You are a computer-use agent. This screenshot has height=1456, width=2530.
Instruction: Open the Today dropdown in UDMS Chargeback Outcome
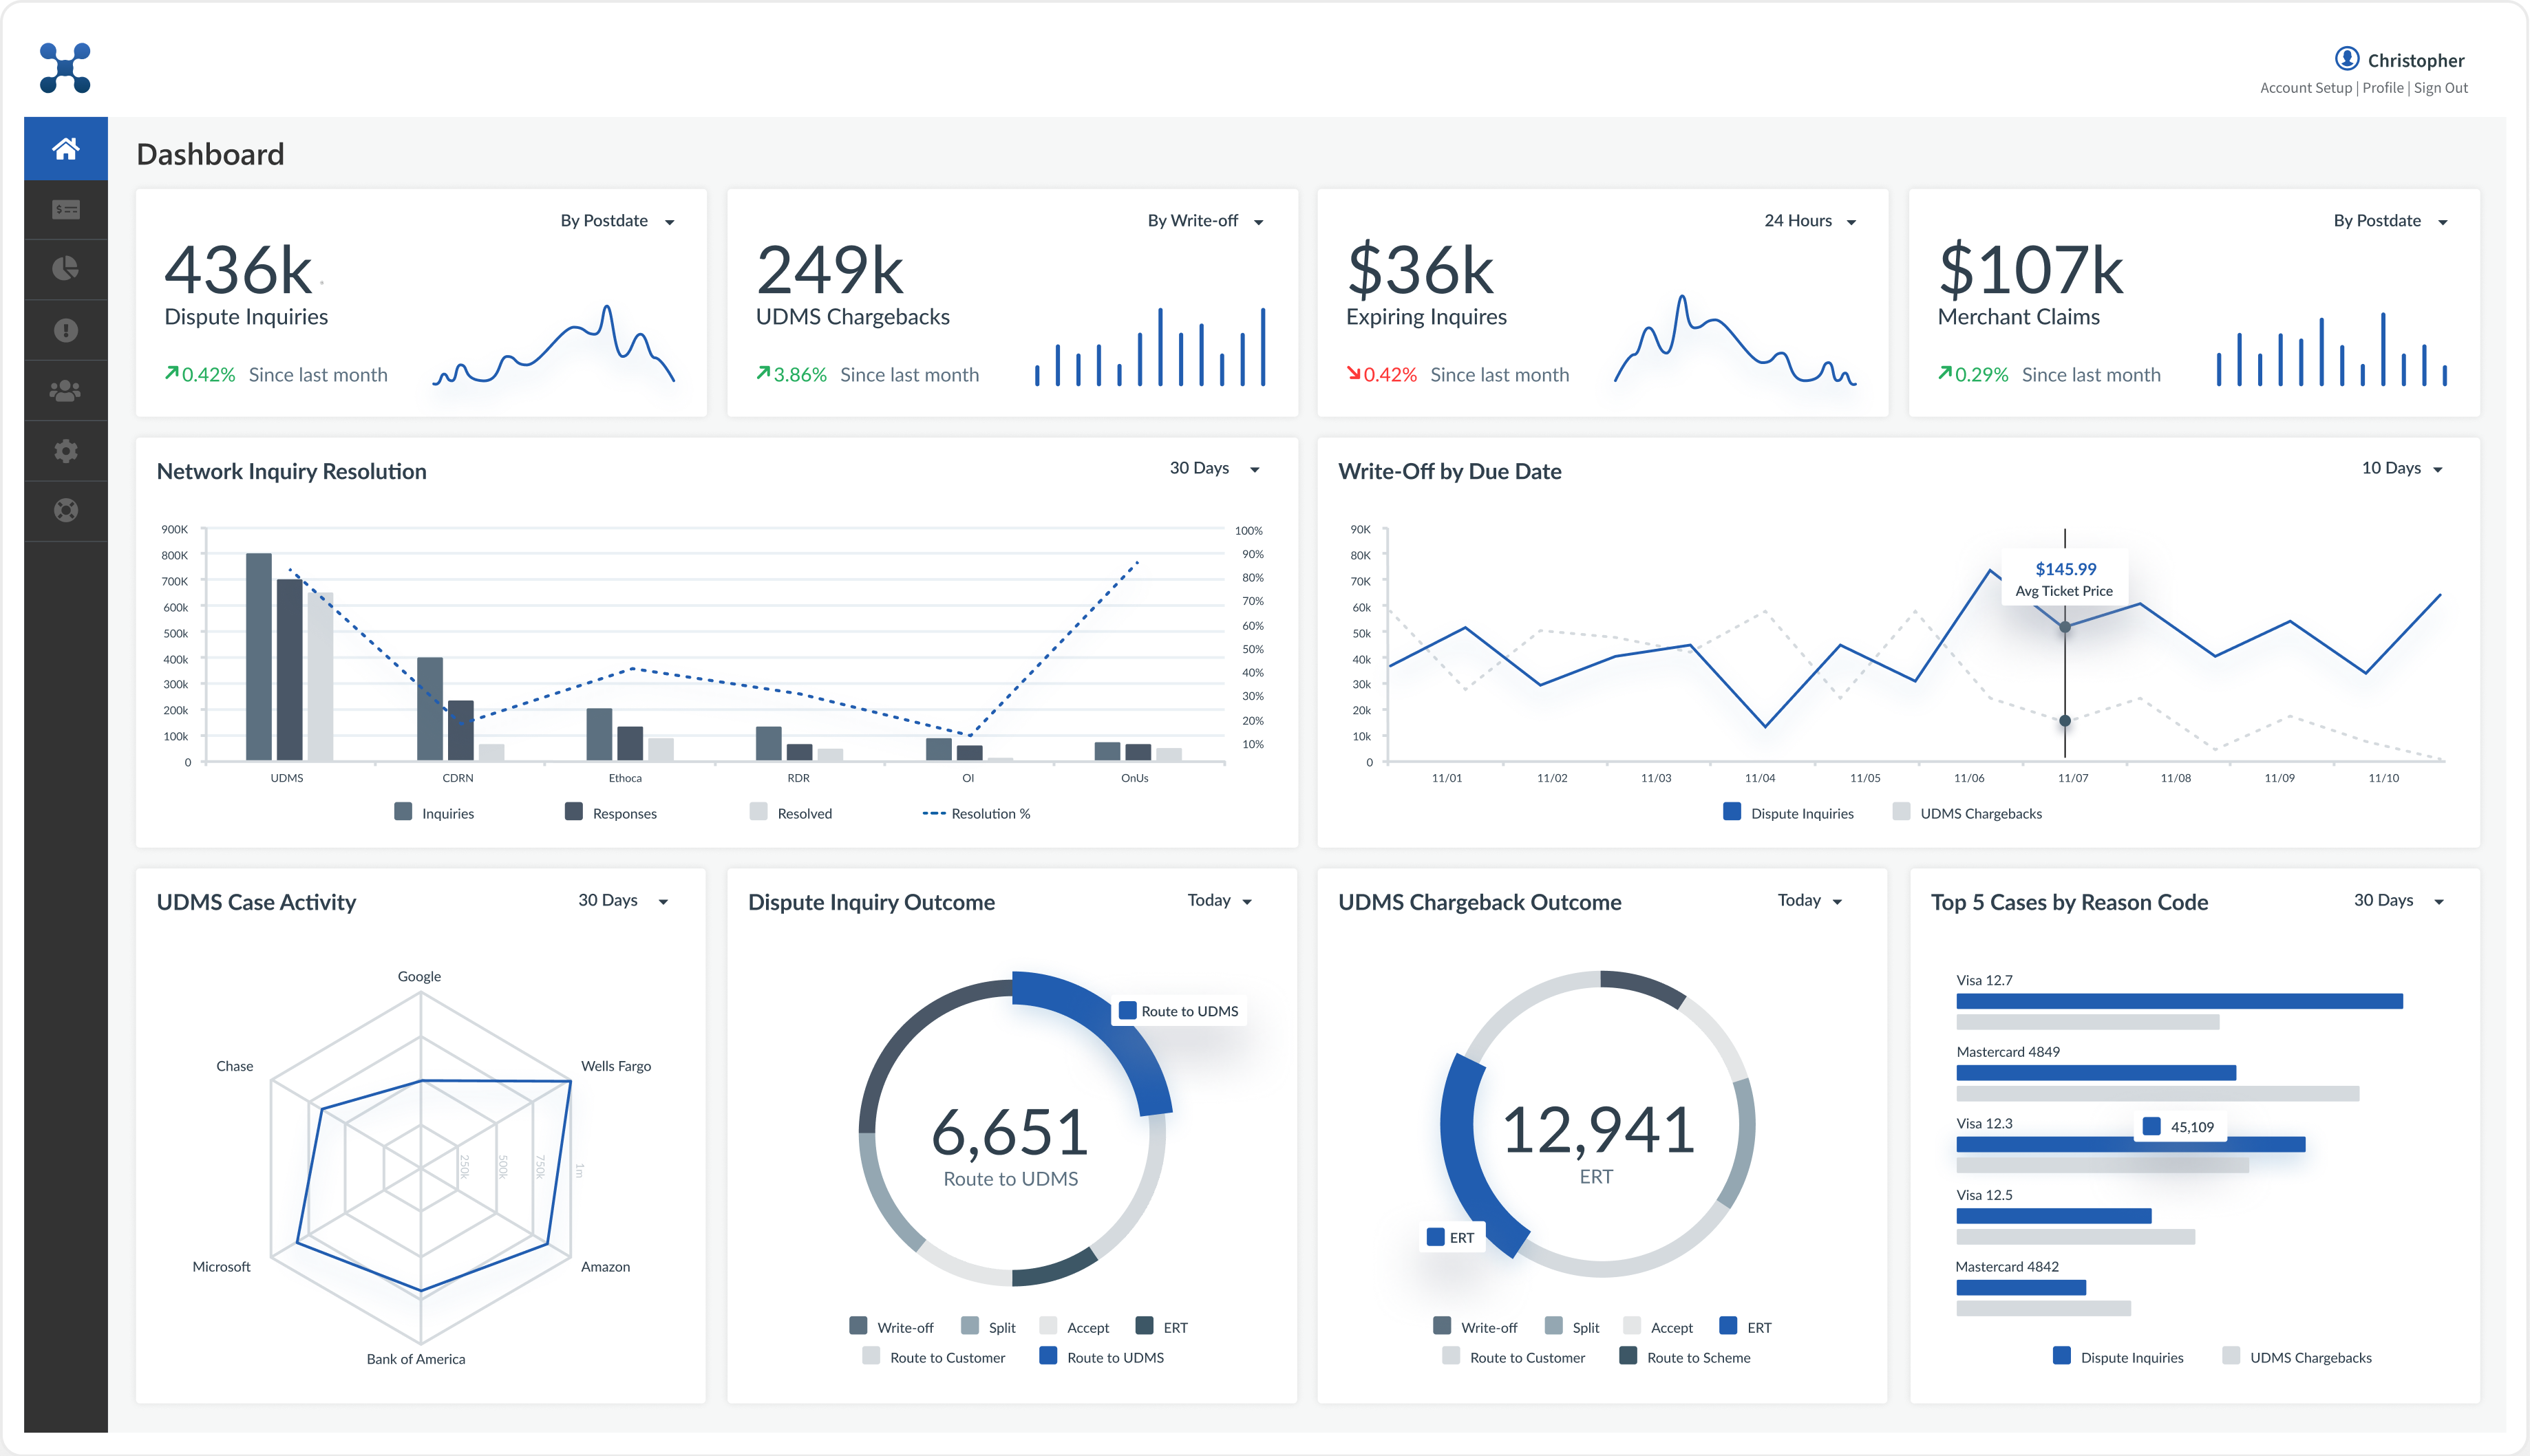pos(1808,900)
